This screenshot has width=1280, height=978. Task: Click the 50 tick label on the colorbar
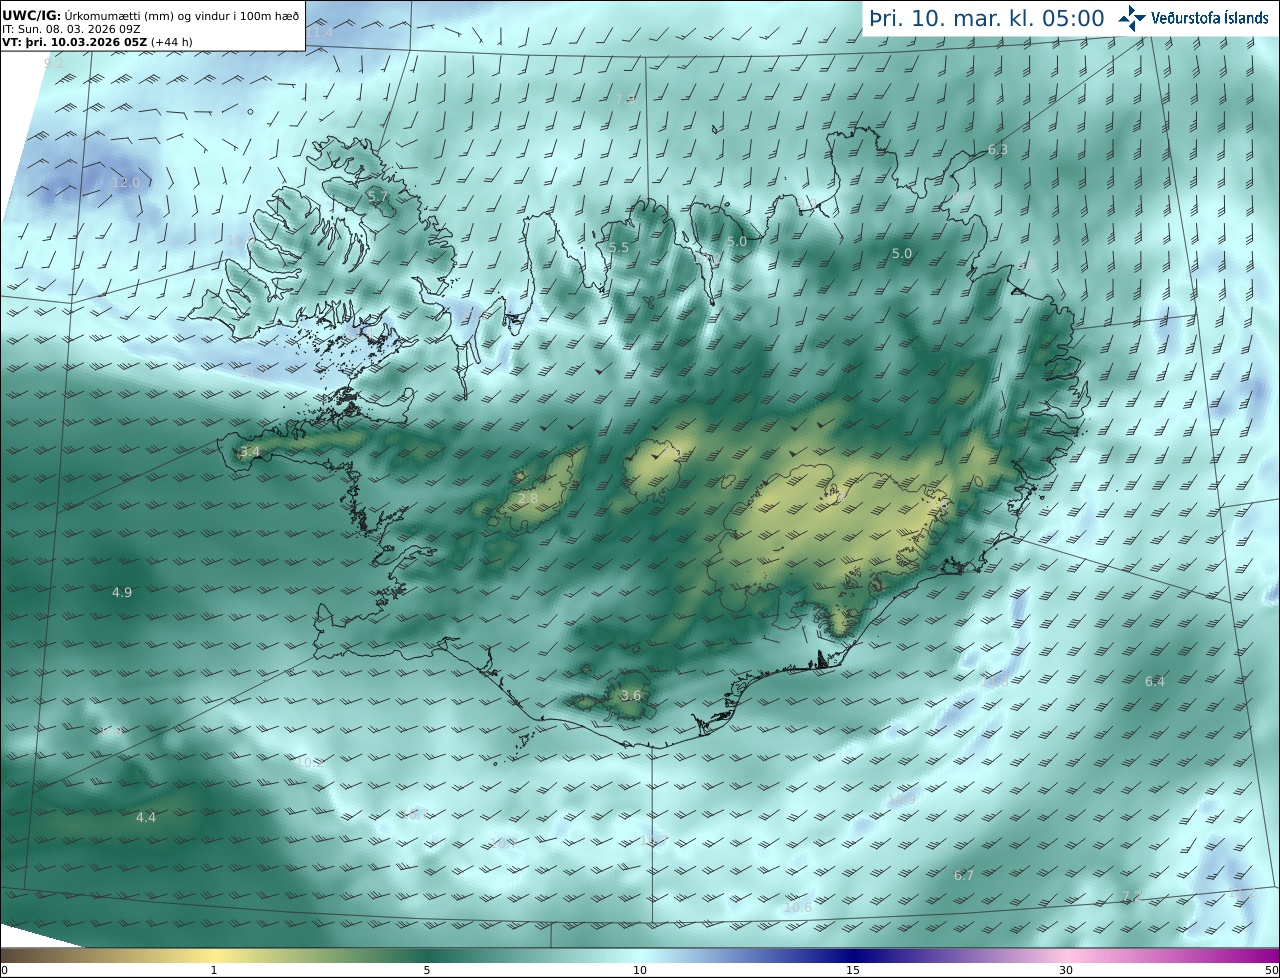(x=1271, y=970)
